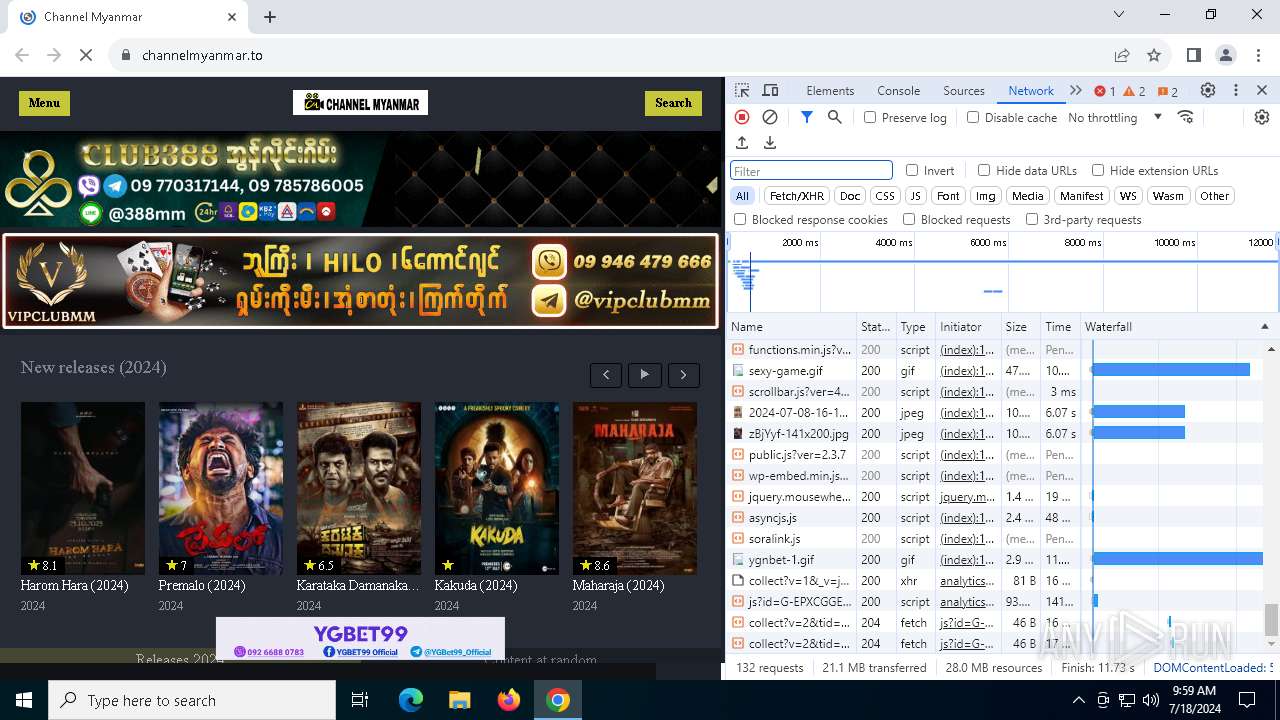Filter requests by CSS type

pyautogui.click(x=884, y=196)
